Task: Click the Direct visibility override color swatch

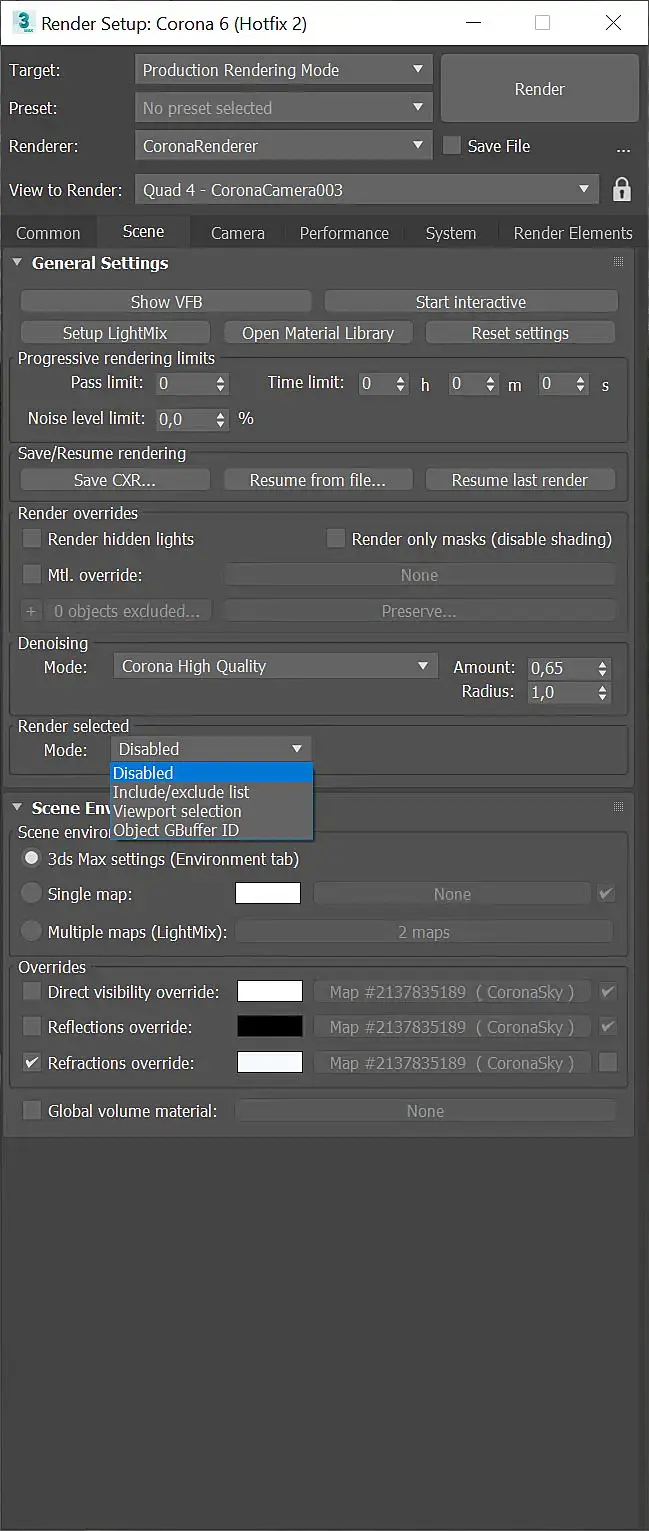Action: tap(270, 991)
